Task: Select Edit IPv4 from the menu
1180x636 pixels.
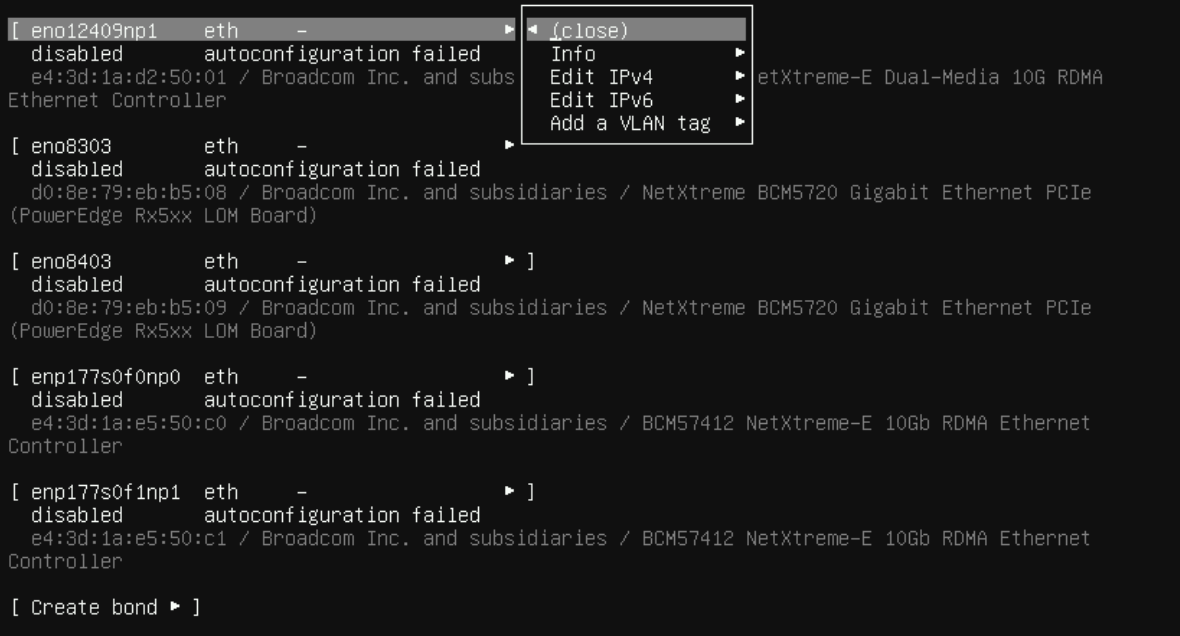Action: click(601, 76)
